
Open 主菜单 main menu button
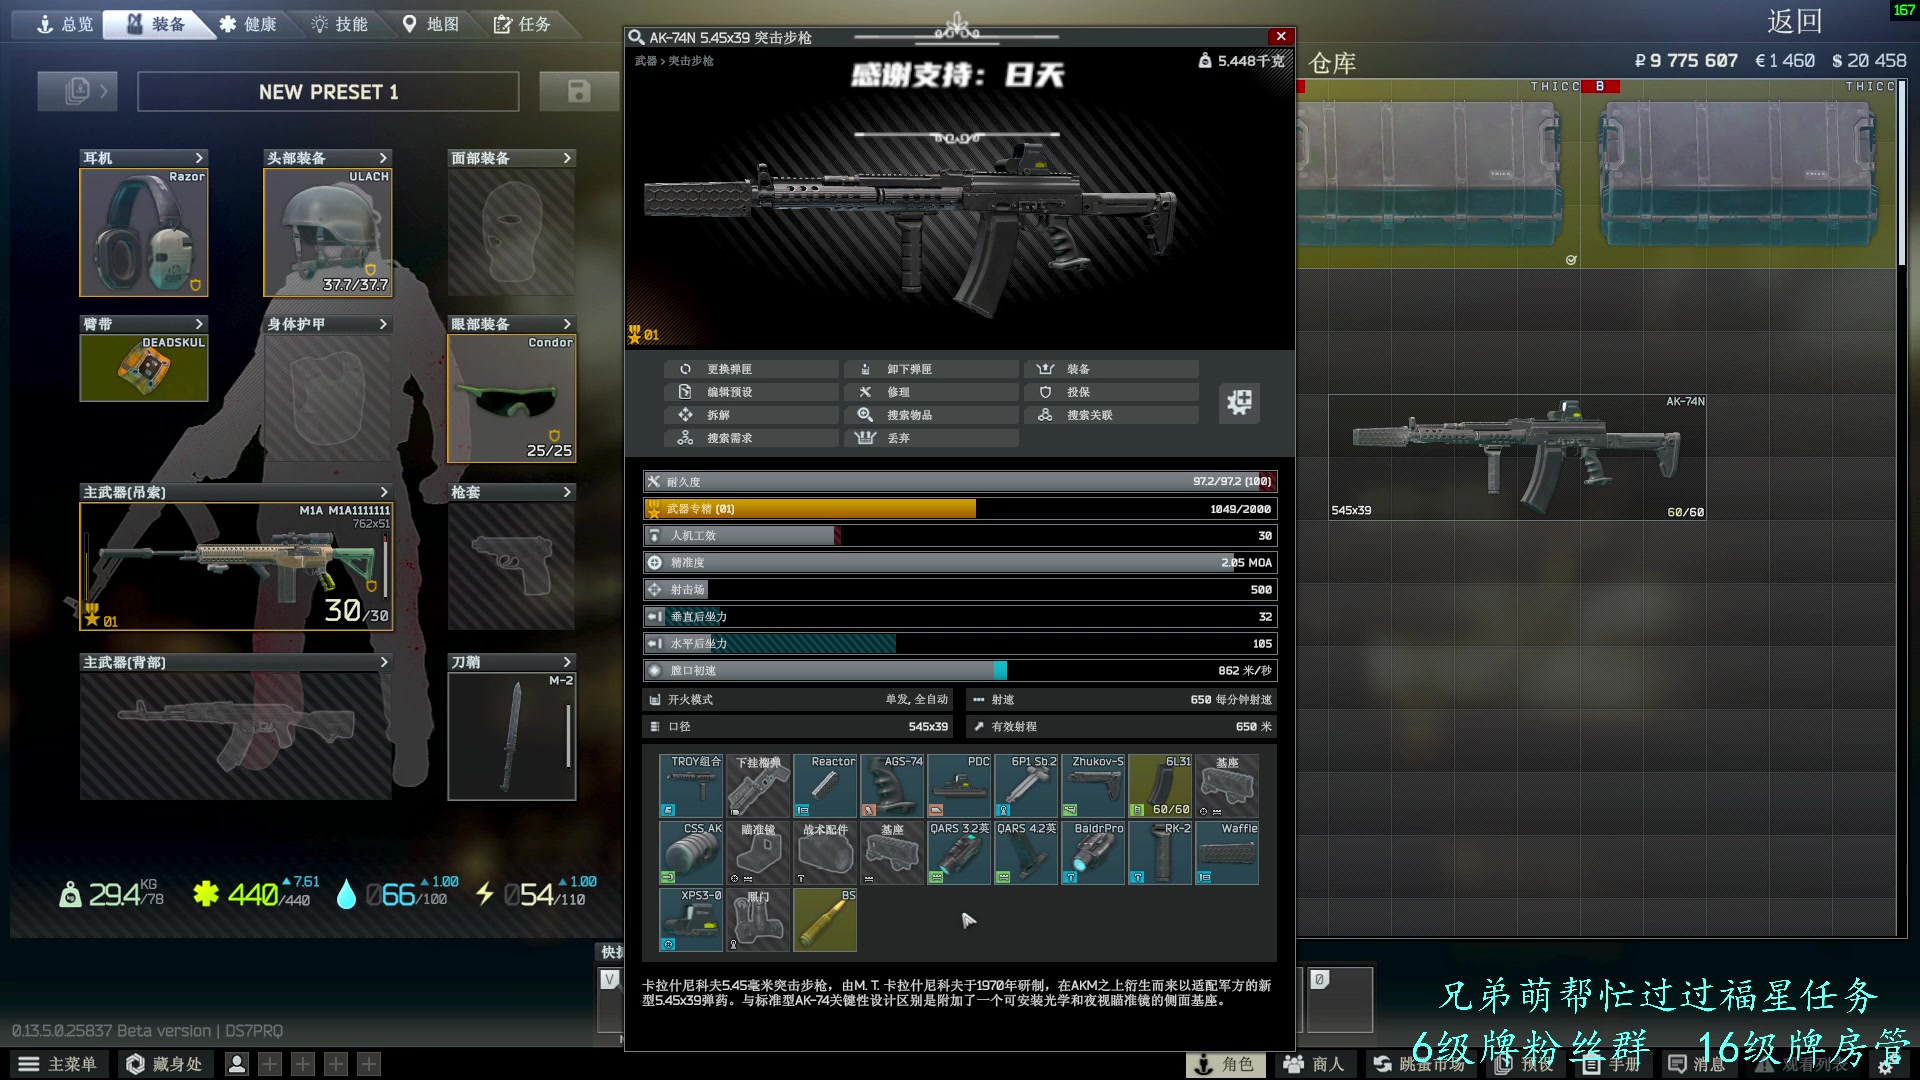pyautogui.click(x=58, y=1064)
